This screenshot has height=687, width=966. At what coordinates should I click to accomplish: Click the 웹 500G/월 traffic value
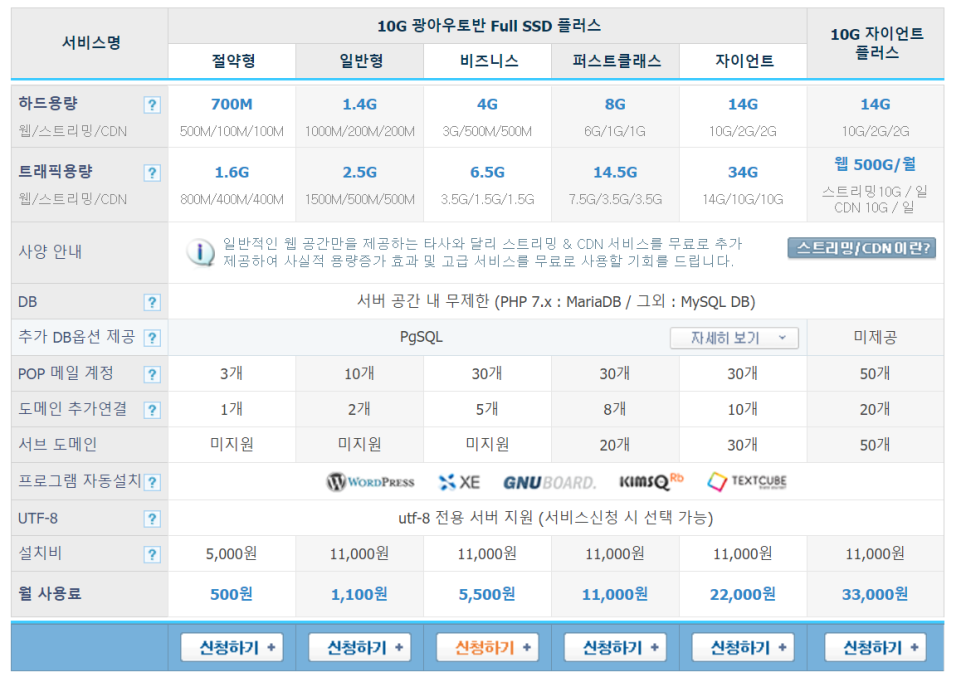click(x=875, y=165)
